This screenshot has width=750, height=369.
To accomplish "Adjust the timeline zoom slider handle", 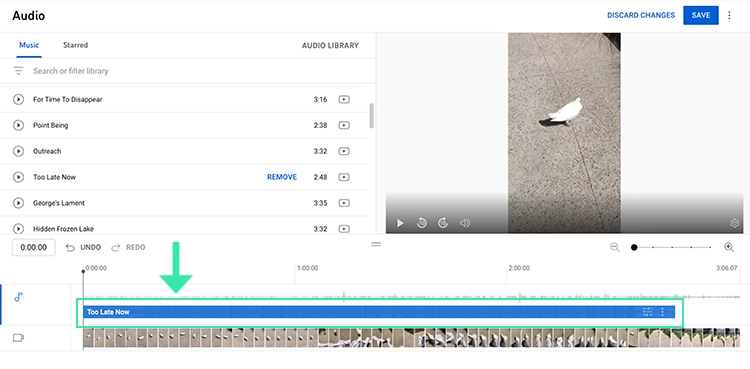I will point(634,247).
